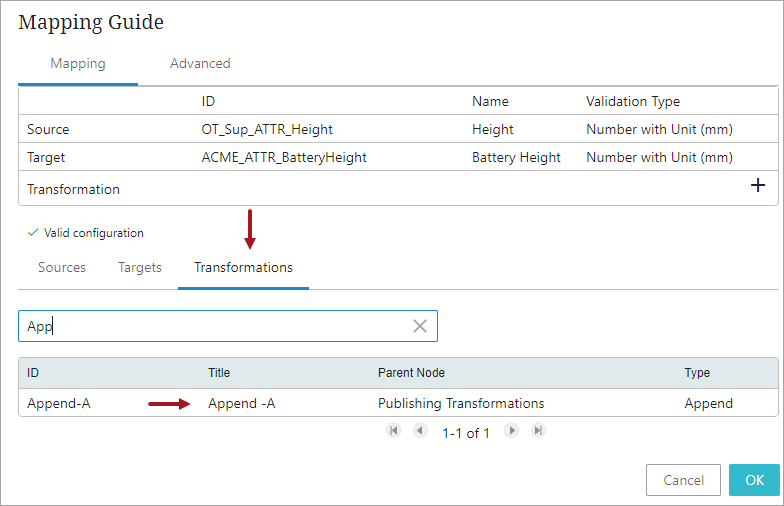
Task: Go to next page of results
Action: 512,430
